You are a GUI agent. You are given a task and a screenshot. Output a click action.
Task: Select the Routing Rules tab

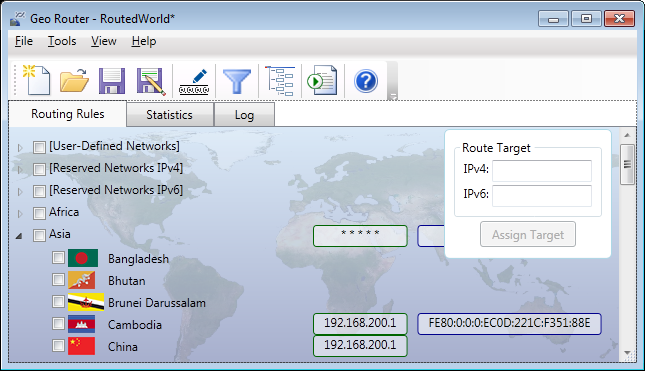[x=68, y=114]
